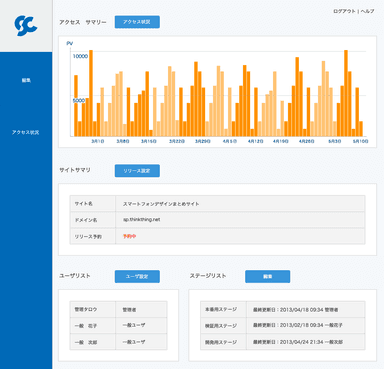Image resolution: width=384 pixels, height=369 pixels.
Task: Select the ステージリスト heading
Action: tap(208, 276)
